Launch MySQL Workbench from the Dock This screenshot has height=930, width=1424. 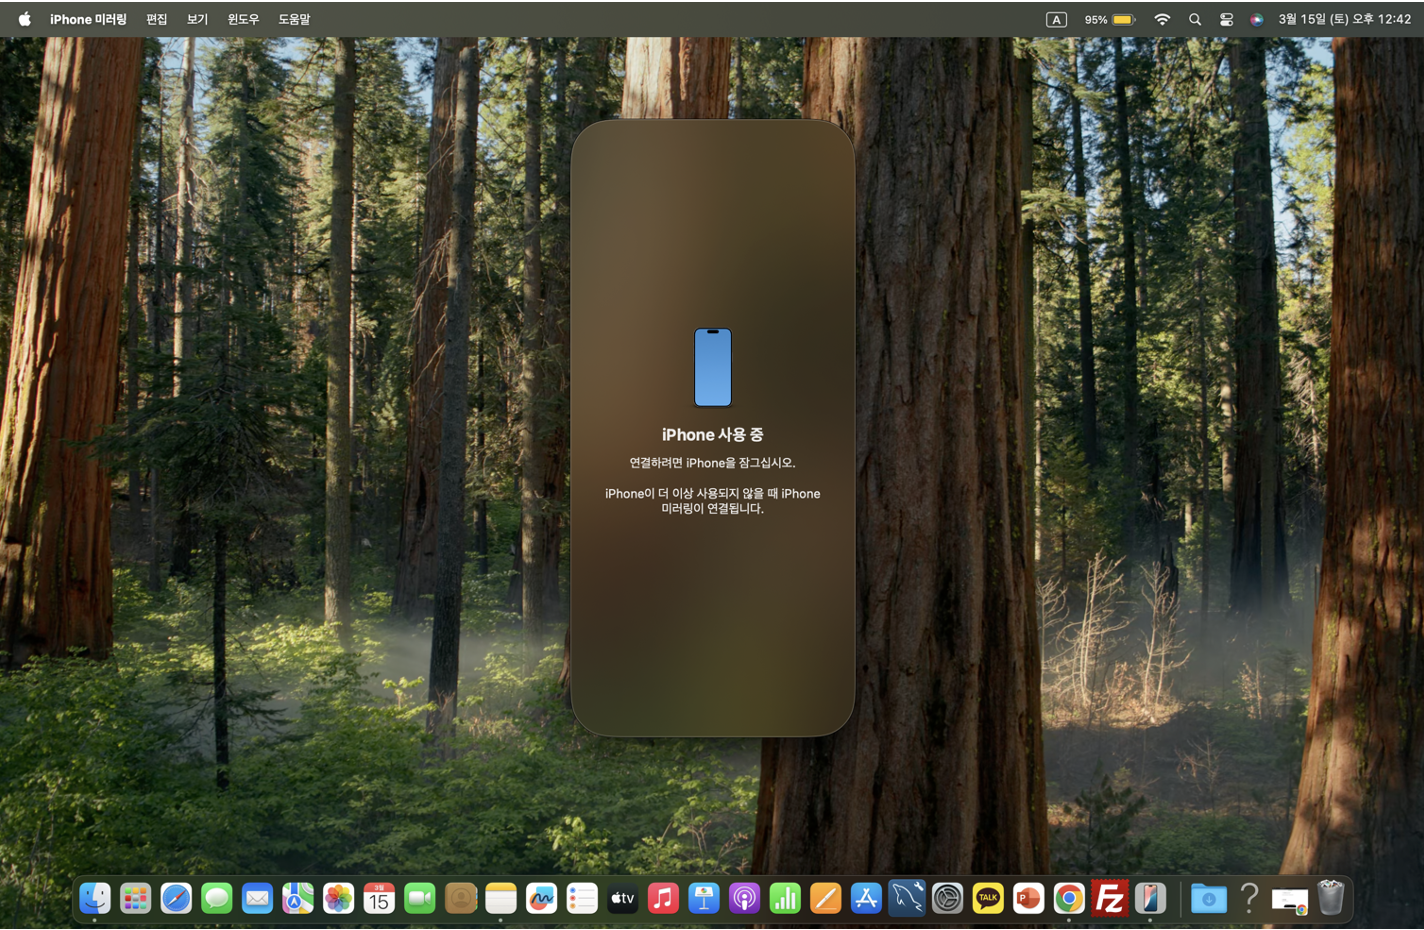[907, 898]
